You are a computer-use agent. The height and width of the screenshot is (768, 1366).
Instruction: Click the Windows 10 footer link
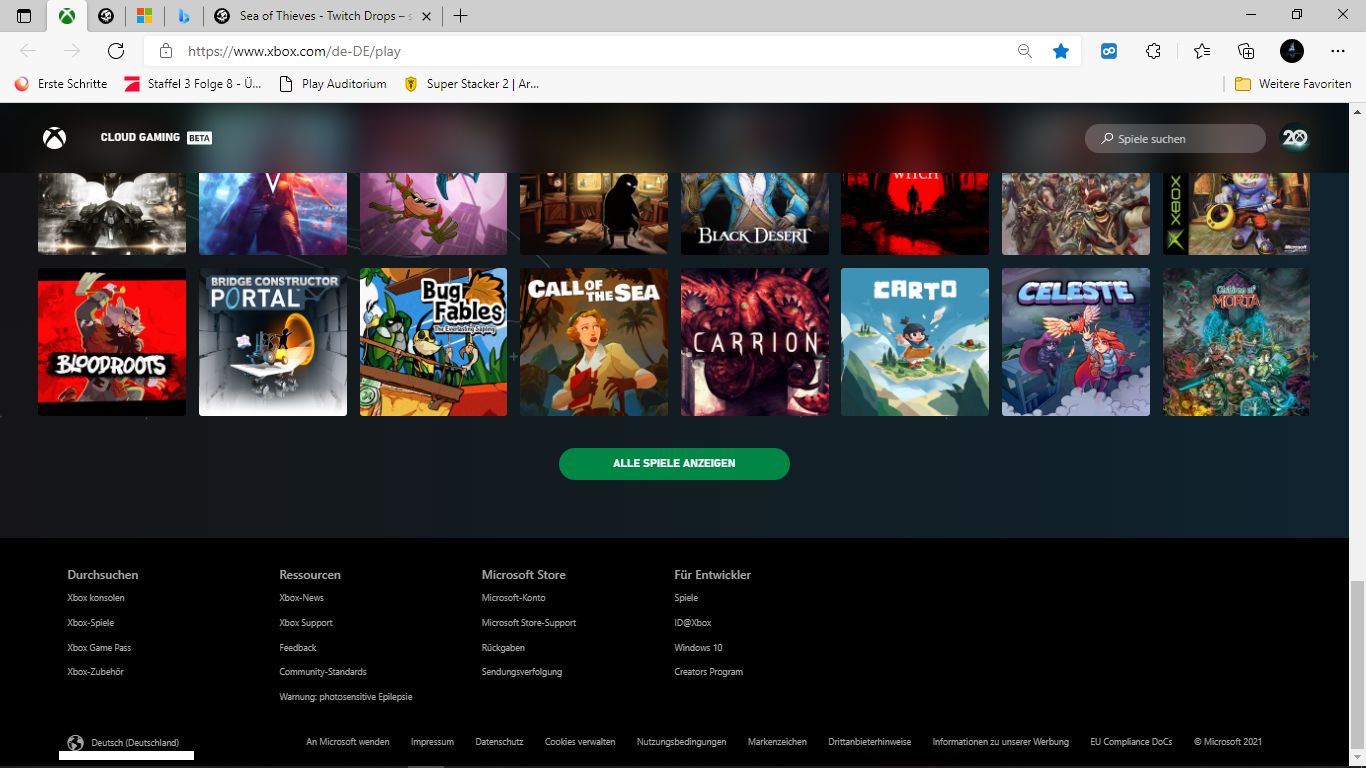point(698,648)
